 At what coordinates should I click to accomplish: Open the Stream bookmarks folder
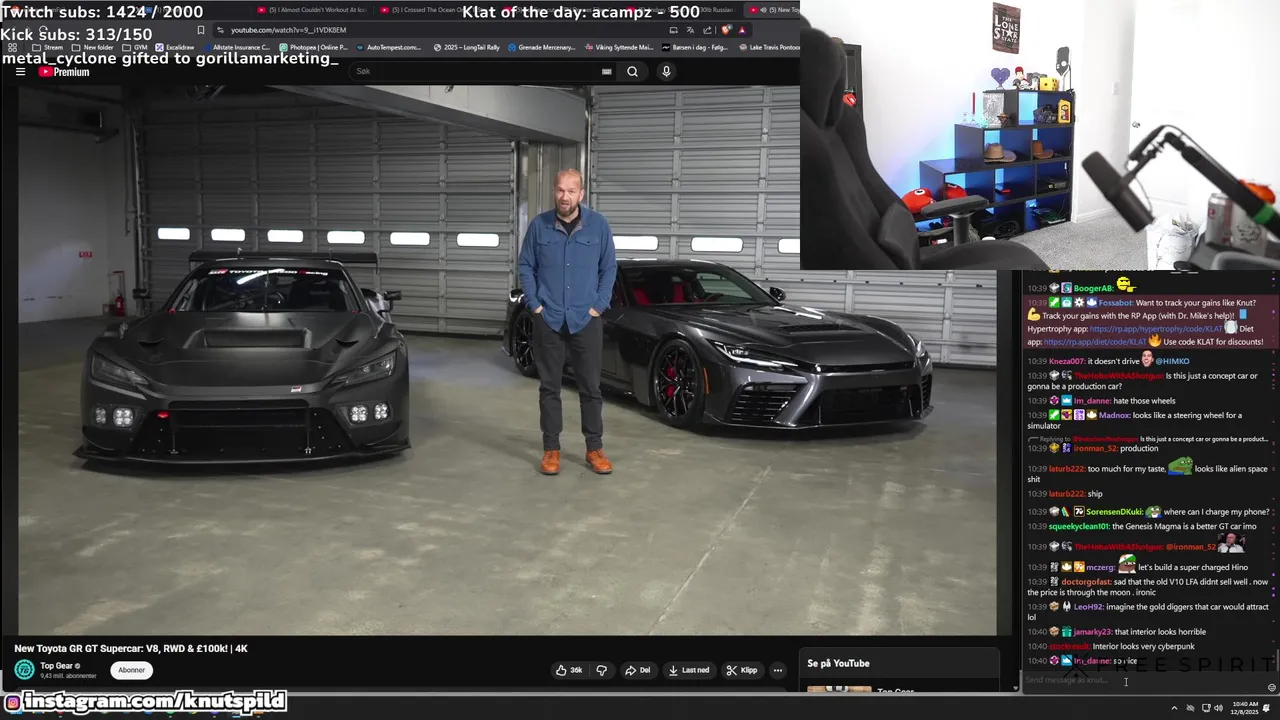coord(48,47)
